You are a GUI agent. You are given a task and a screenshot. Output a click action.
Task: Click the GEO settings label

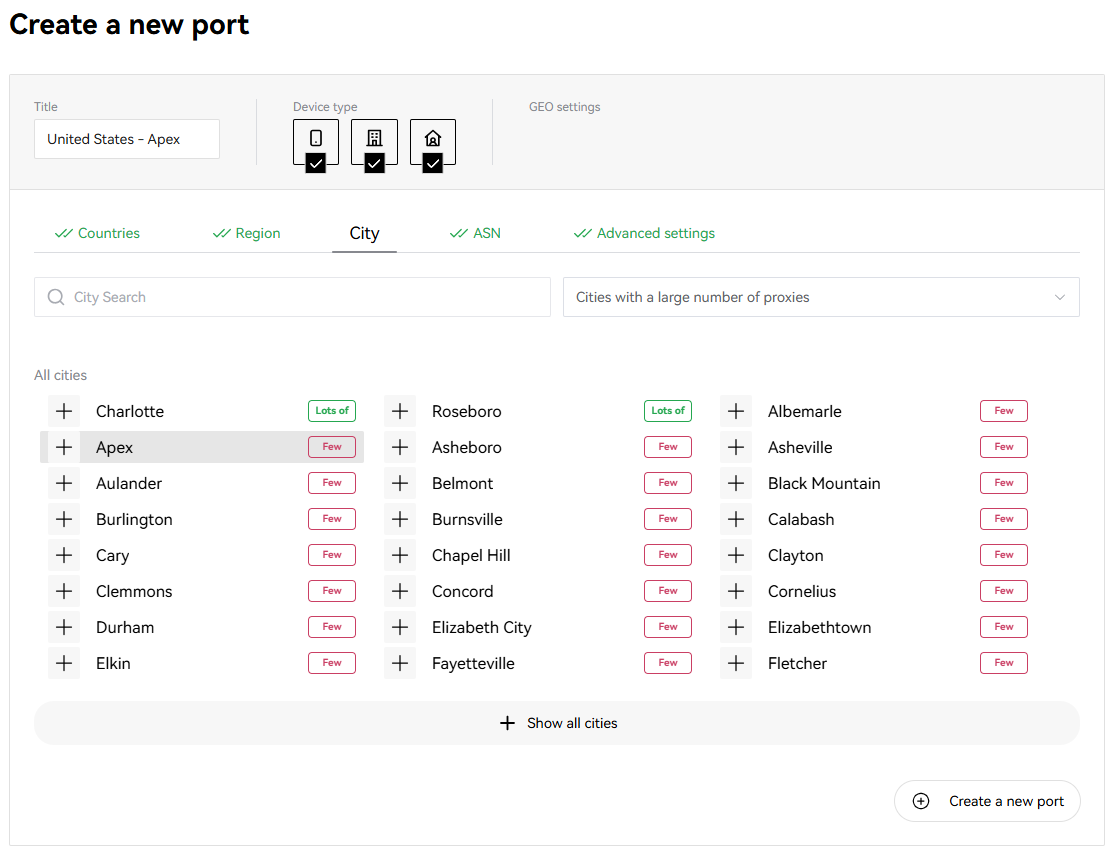point(564,107)
